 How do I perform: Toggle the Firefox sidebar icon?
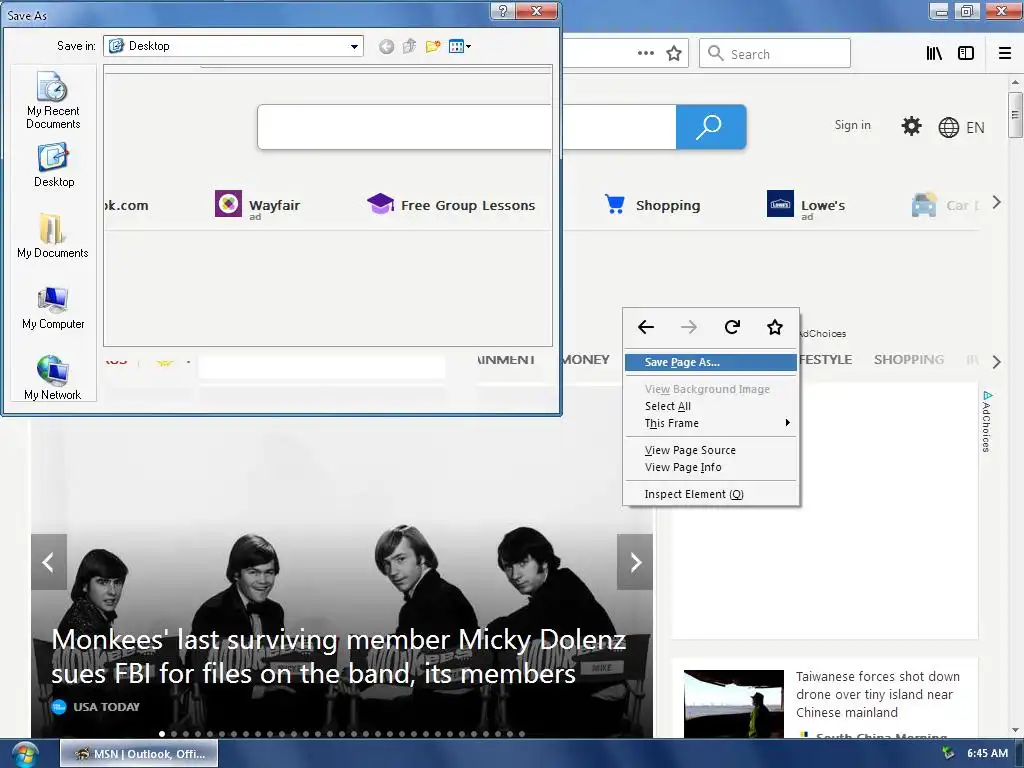tap(965, 53)
